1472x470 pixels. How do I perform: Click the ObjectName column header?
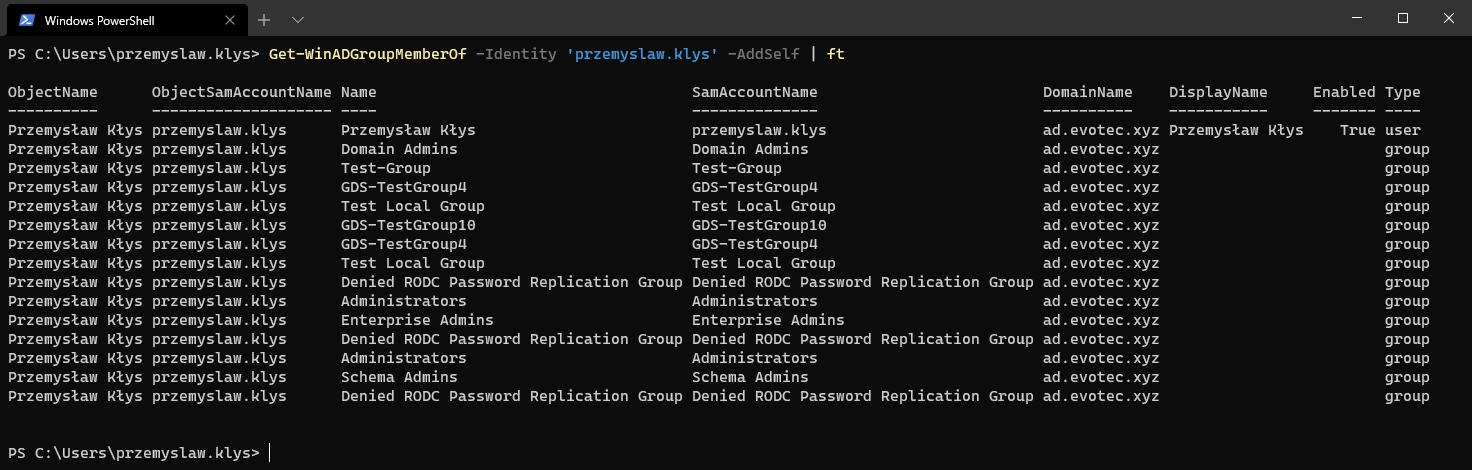coord(52,92)
